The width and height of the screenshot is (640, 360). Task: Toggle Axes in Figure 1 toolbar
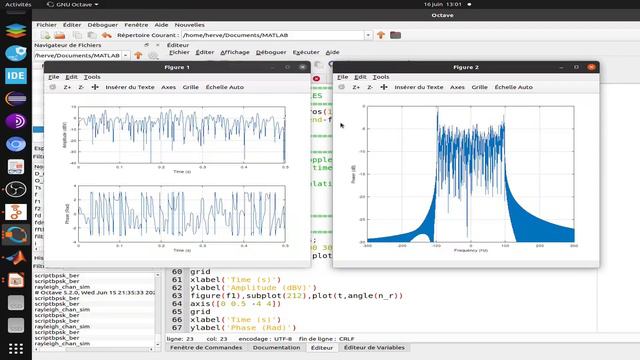(x=168, y=87)
